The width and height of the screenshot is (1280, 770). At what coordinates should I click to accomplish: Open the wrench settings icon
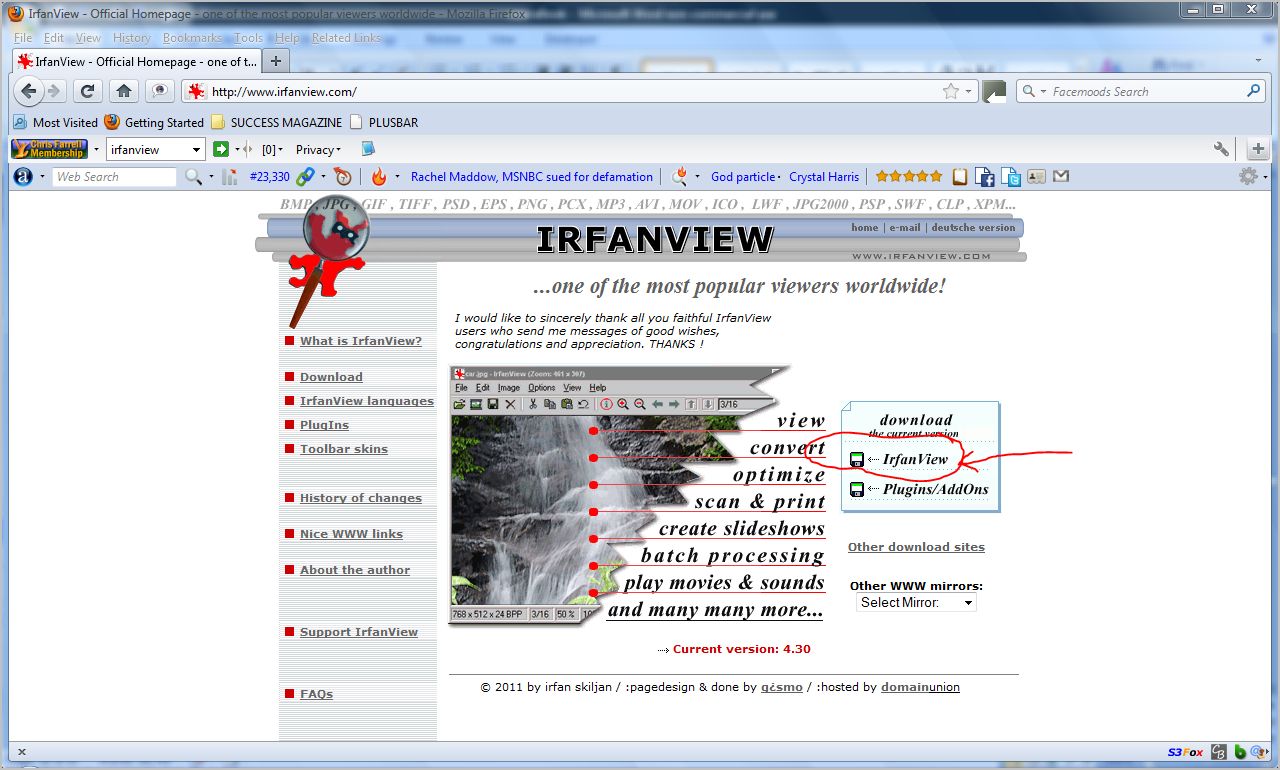coord(1221,149)
